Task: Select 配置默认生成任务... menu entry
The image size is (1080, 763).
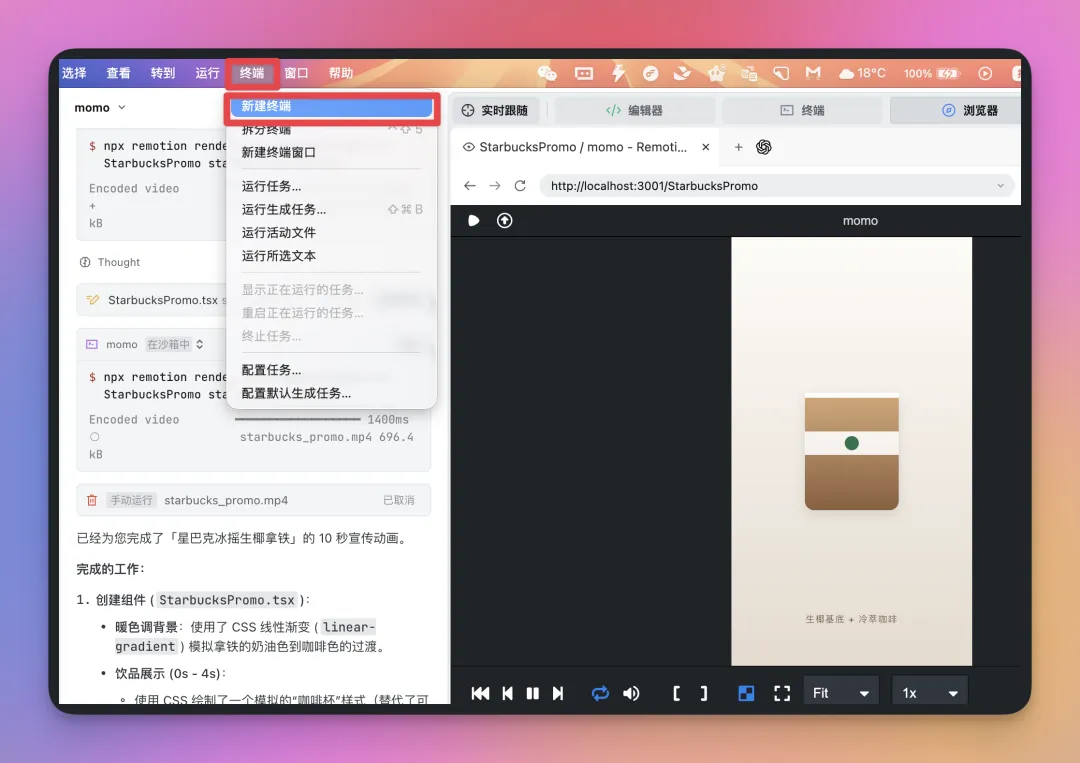Action: point(332,393)
